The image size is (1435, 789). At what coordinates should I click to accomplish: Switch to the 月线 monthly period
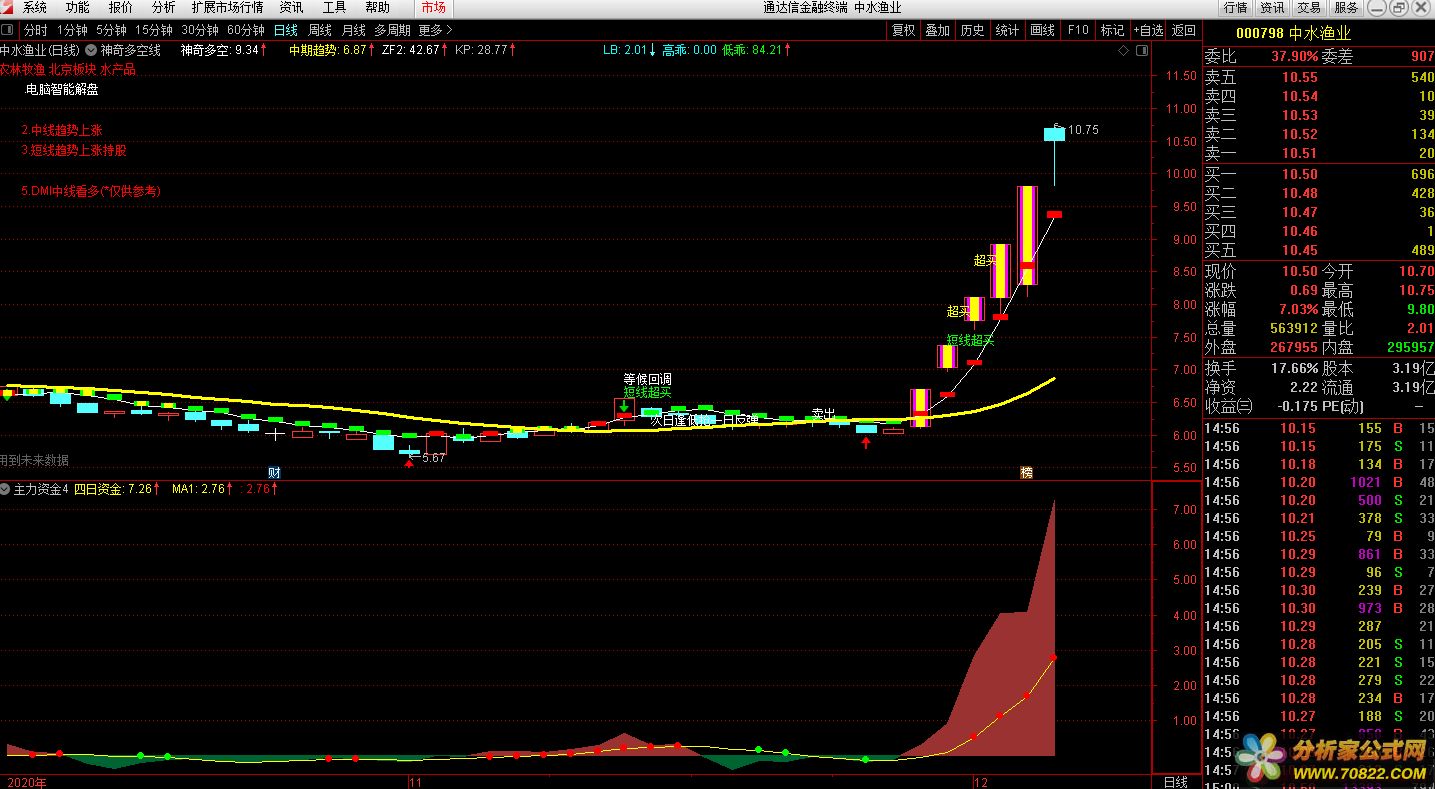pos(354,30)
